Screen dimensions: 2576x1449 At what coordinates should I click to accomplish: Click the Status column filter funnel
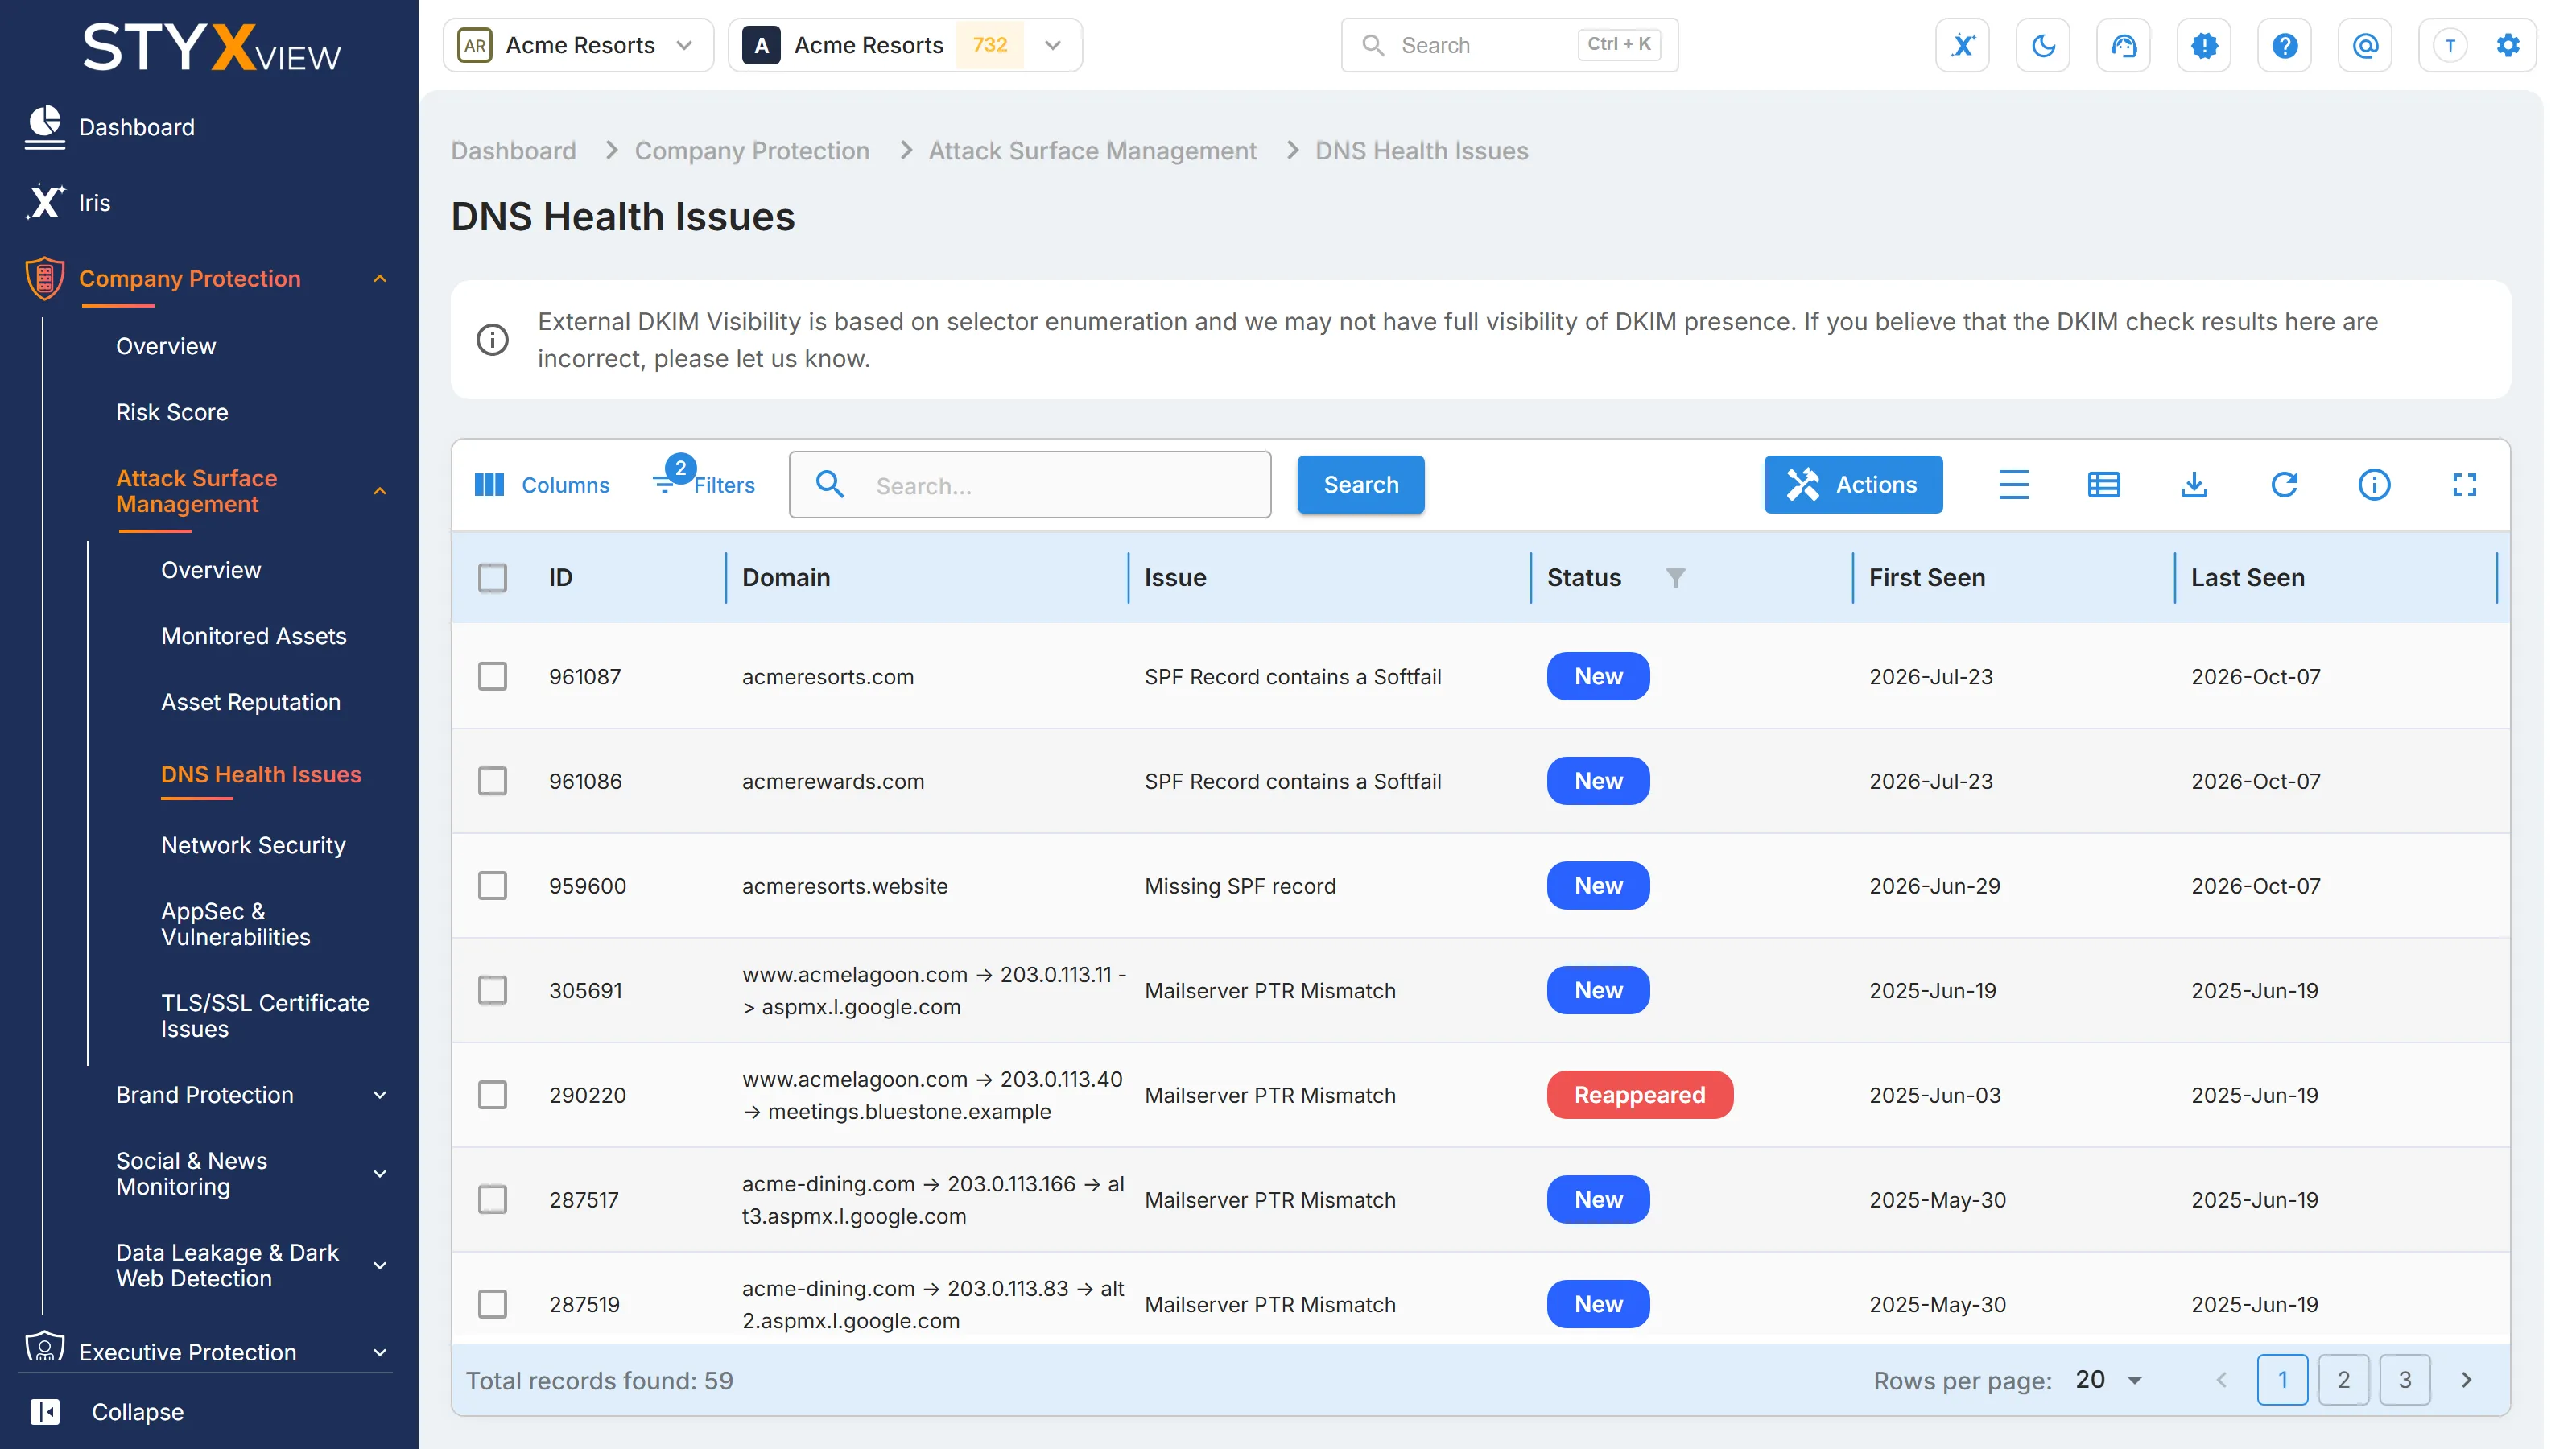coord(1675,578)
